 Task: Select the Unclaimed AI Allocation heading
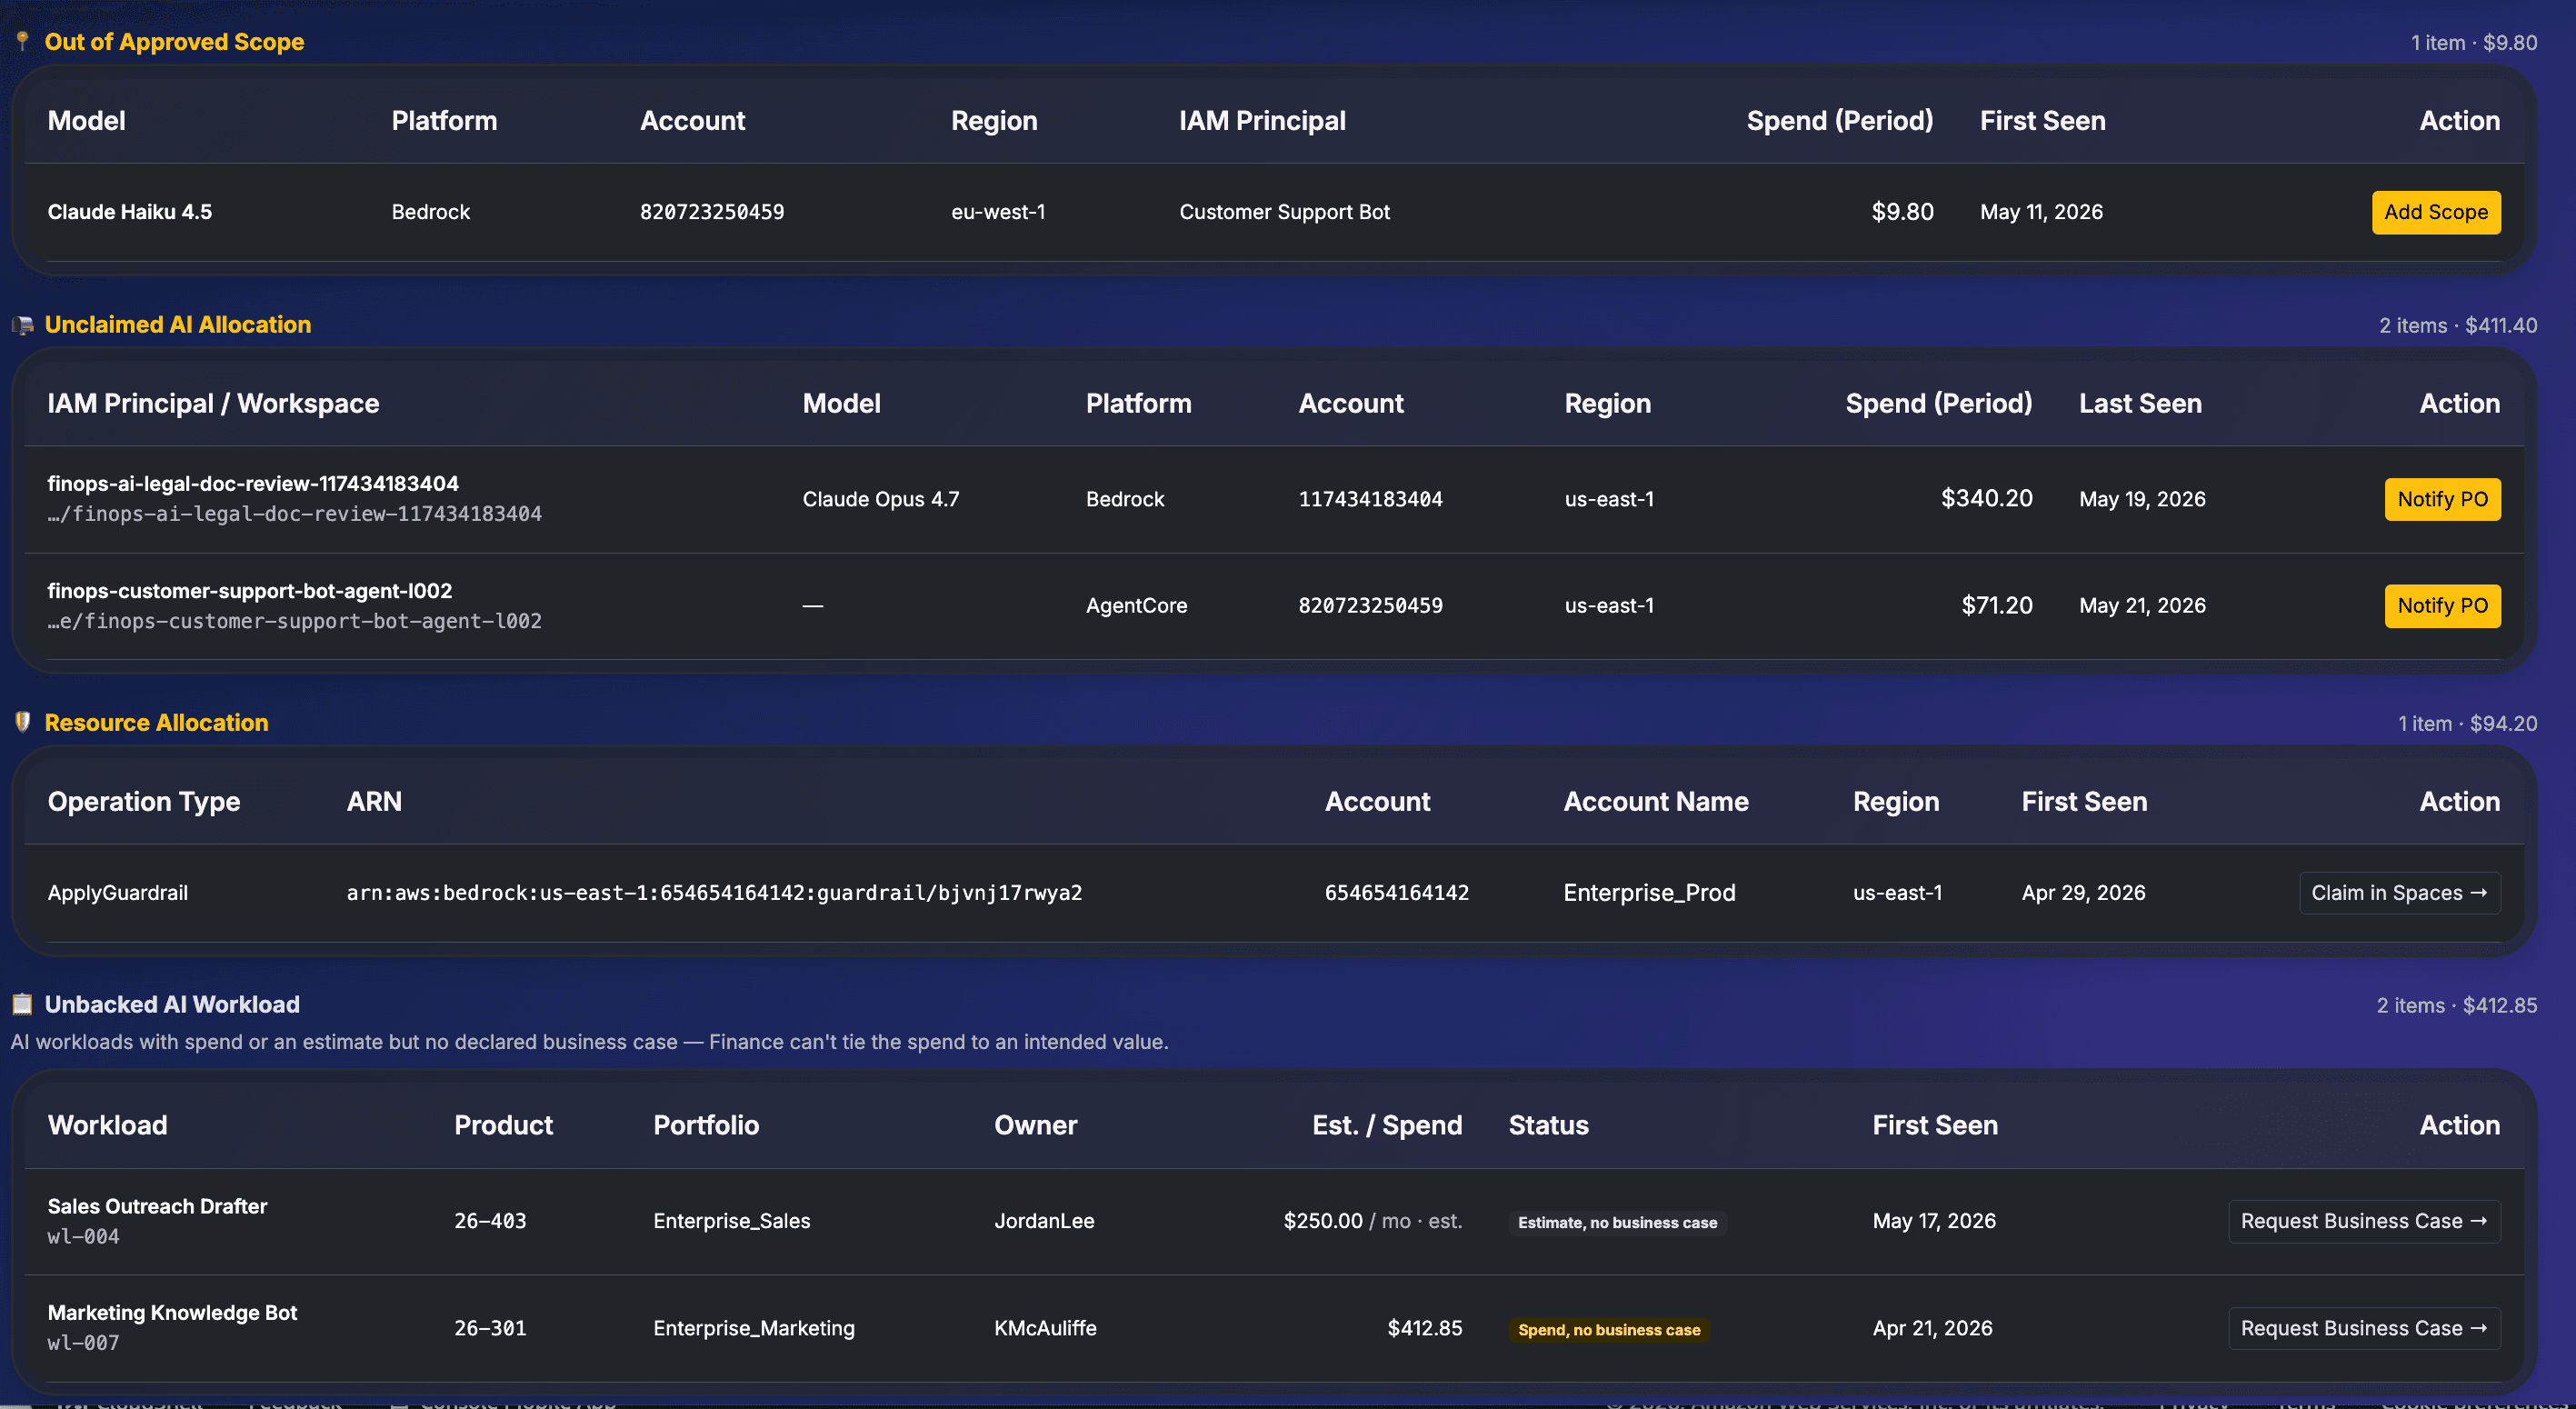(178, 325)
